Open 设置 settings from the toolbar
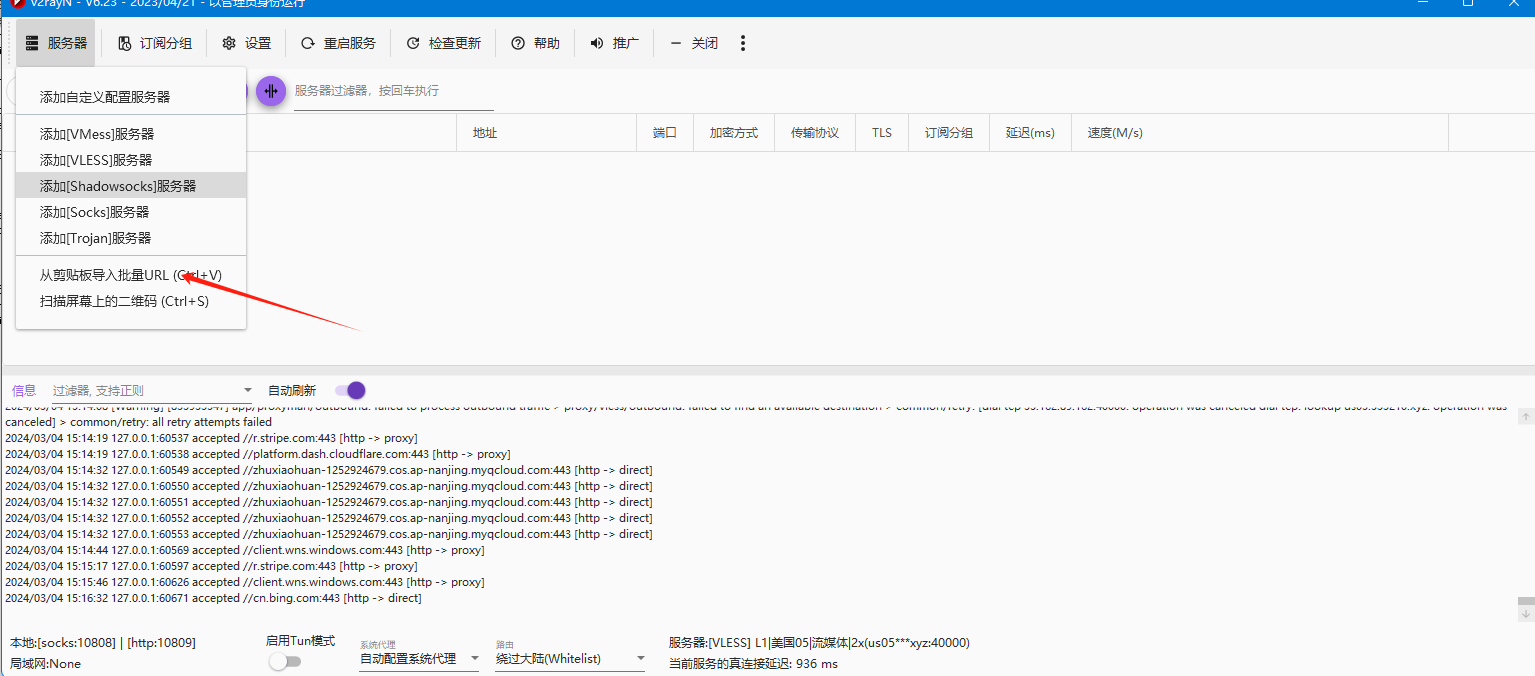Image resolution: width=1535 pixels, height=676 pixels. coord(246,43)
